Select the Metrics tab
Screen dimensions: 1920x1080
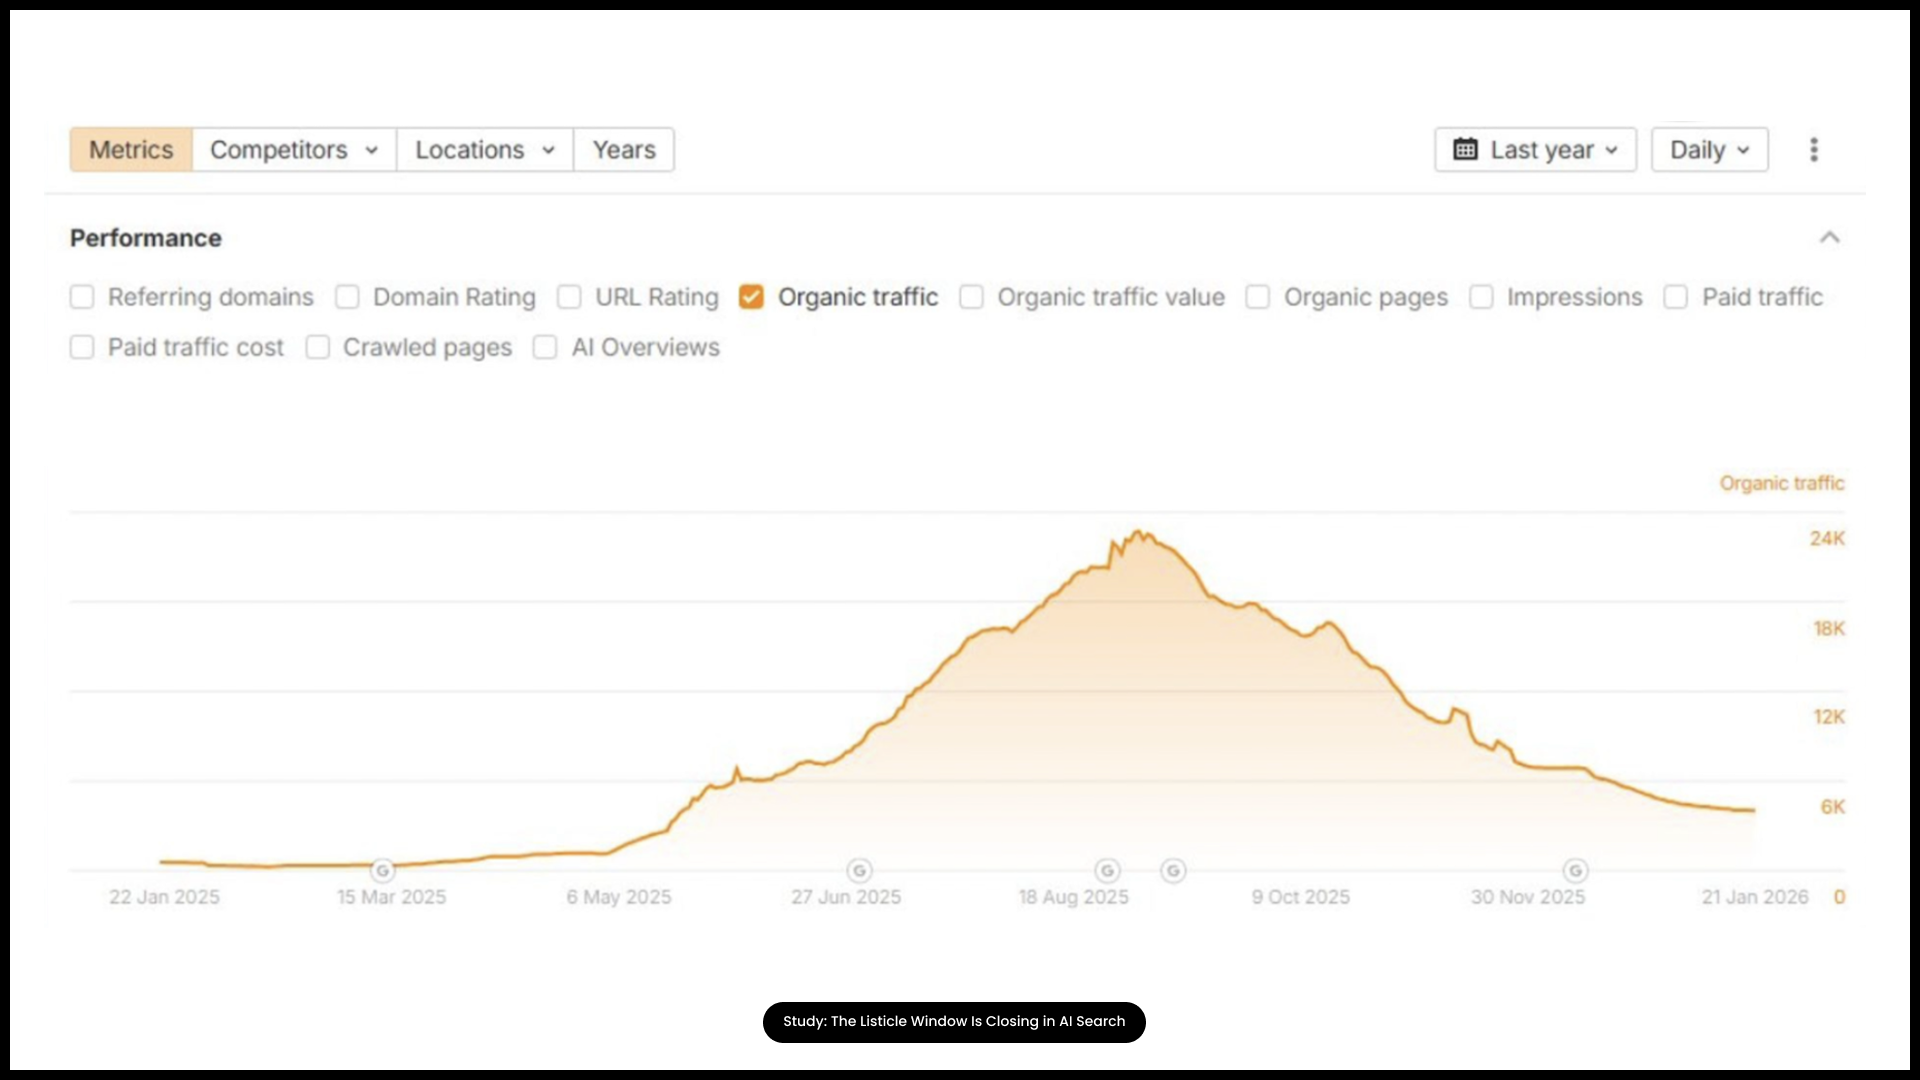pos(130,149)
